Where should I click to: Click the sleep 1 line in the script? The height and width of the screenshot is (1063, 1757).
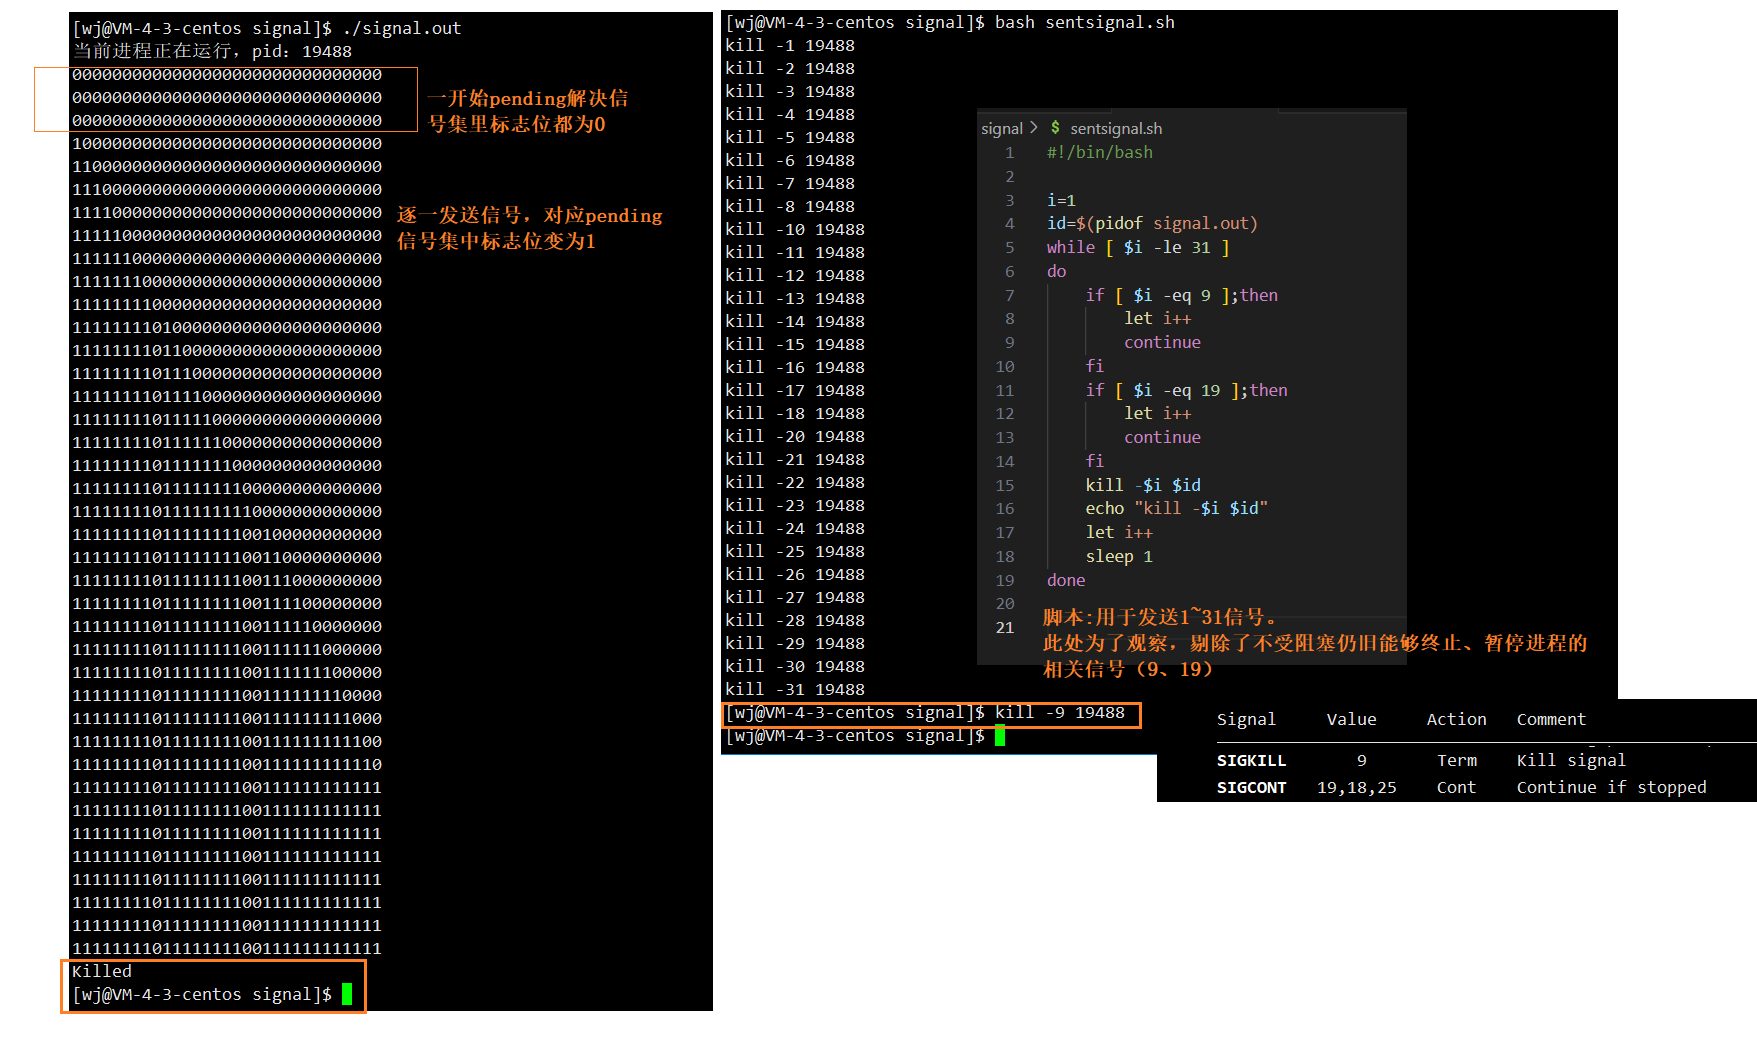click(1119, 556)
